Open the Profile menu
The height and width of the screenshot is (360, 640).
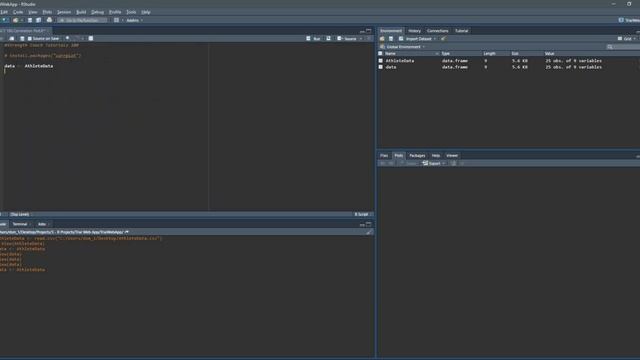click(x=115, y=12)
